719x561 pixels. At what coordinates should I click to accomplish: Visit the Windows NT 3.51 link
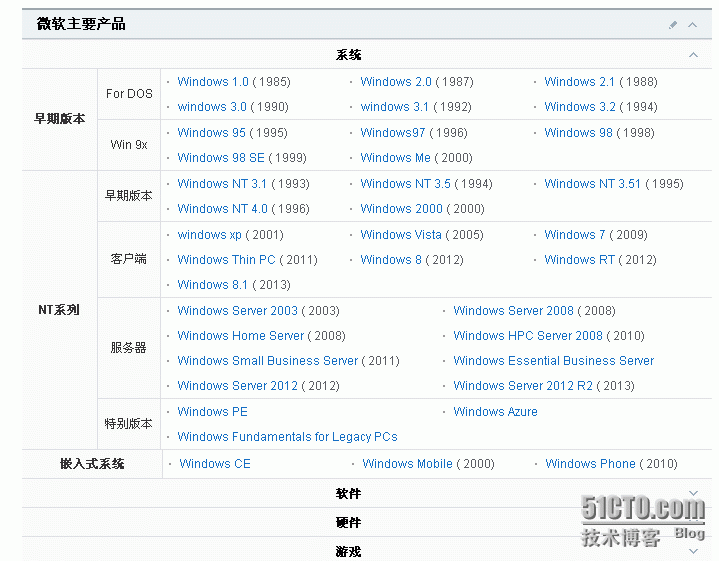click(592, 183)
